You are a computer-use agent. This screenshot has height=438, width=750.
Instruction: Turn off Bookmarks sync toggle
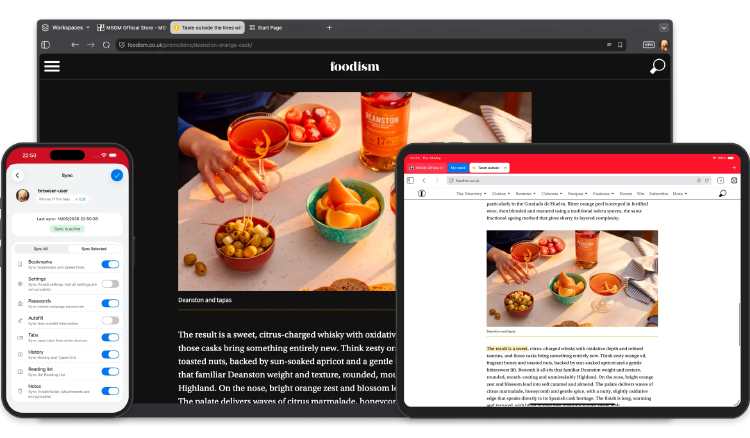[x=110, y=264]
